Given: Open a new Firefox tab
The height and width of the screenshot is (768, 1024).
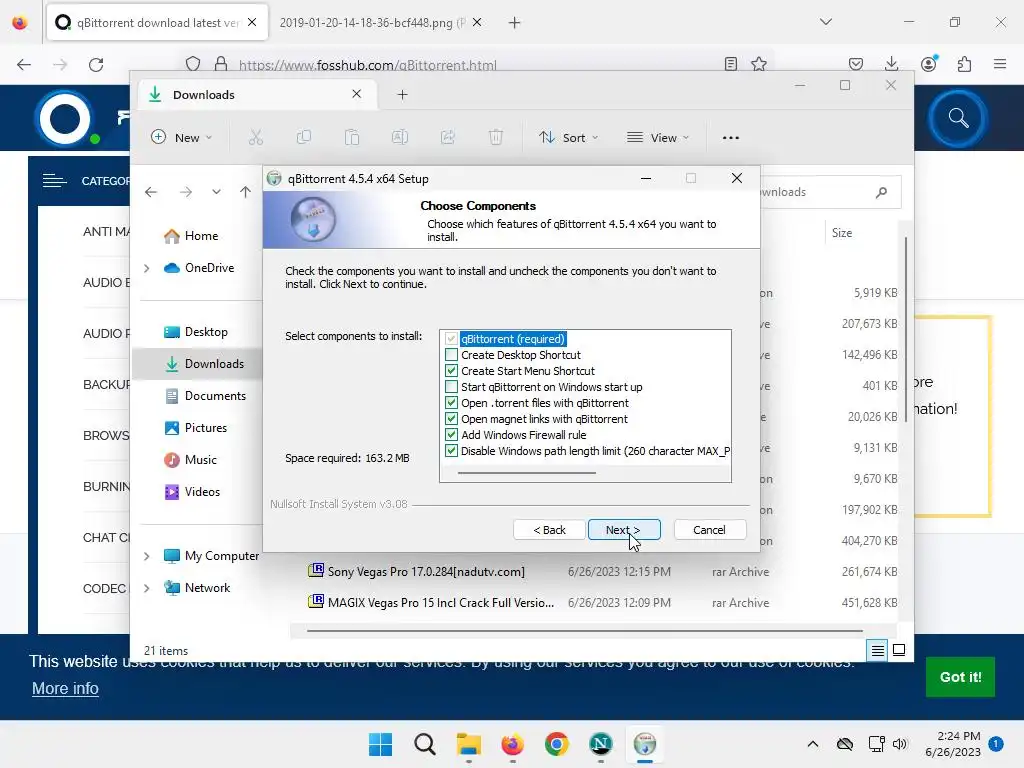Looking at the screenshot, I should click(515, 23).
